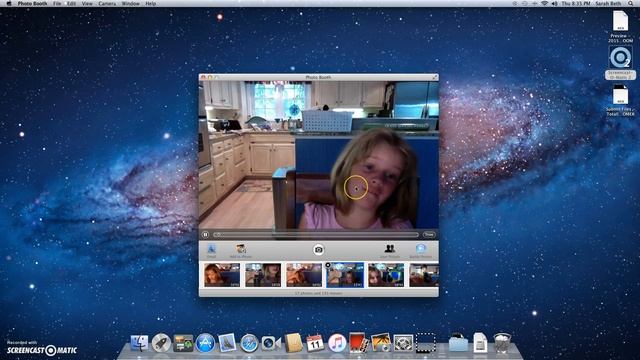Click the volume icon in menu bar

(555, 3)
